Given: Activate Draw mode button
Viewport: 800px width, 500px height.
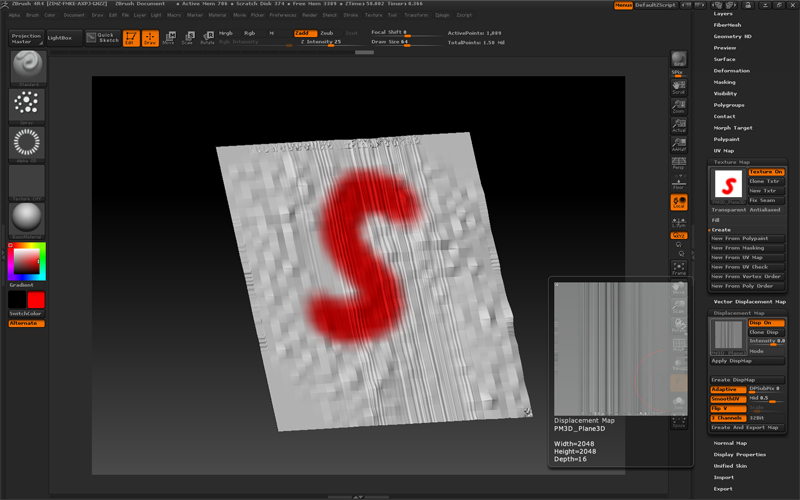Looking at the screenshot, I should pyautogui.click(x=150, y=38).
